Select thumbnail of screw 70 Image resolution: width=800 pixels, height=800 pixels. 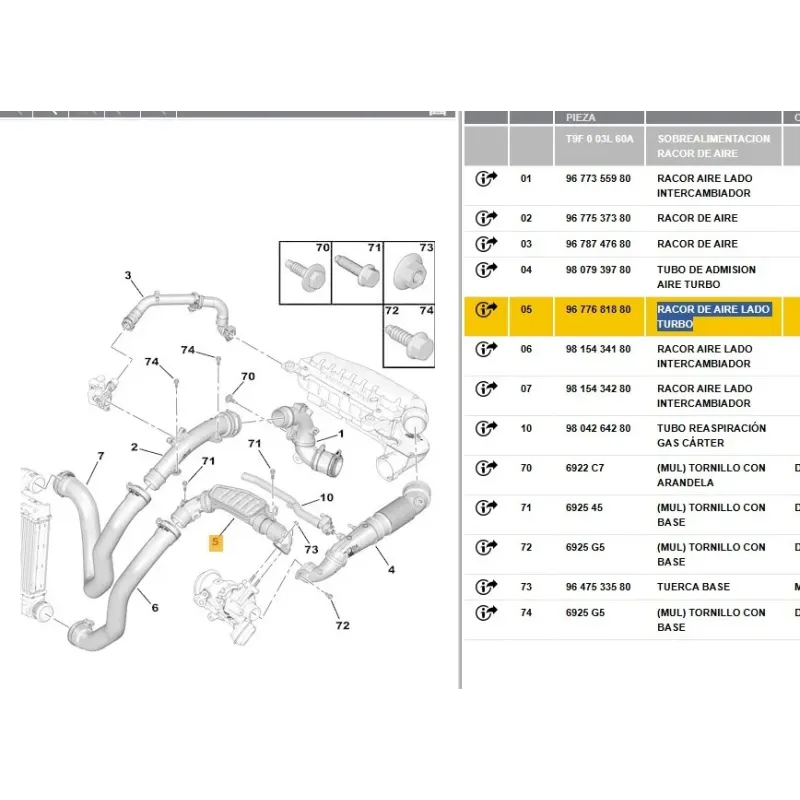pos(305,271)
